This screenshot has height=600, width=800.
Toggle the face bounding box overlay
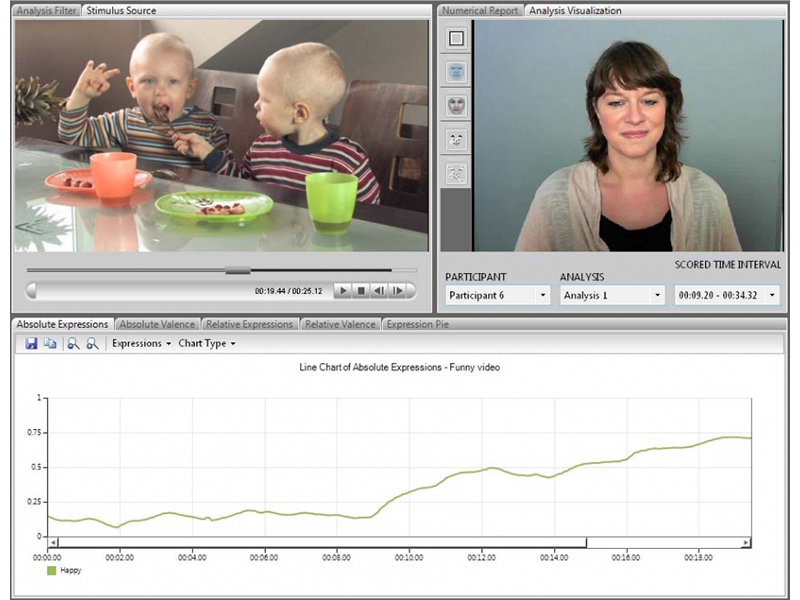[456, 39]
